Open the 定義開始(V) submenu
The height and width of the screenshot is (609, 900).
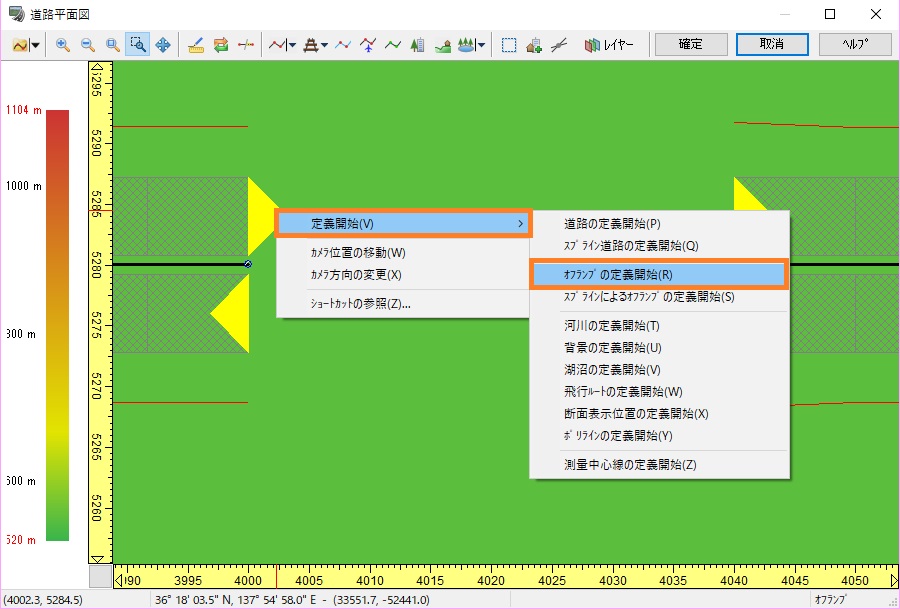tap(404, 223)
